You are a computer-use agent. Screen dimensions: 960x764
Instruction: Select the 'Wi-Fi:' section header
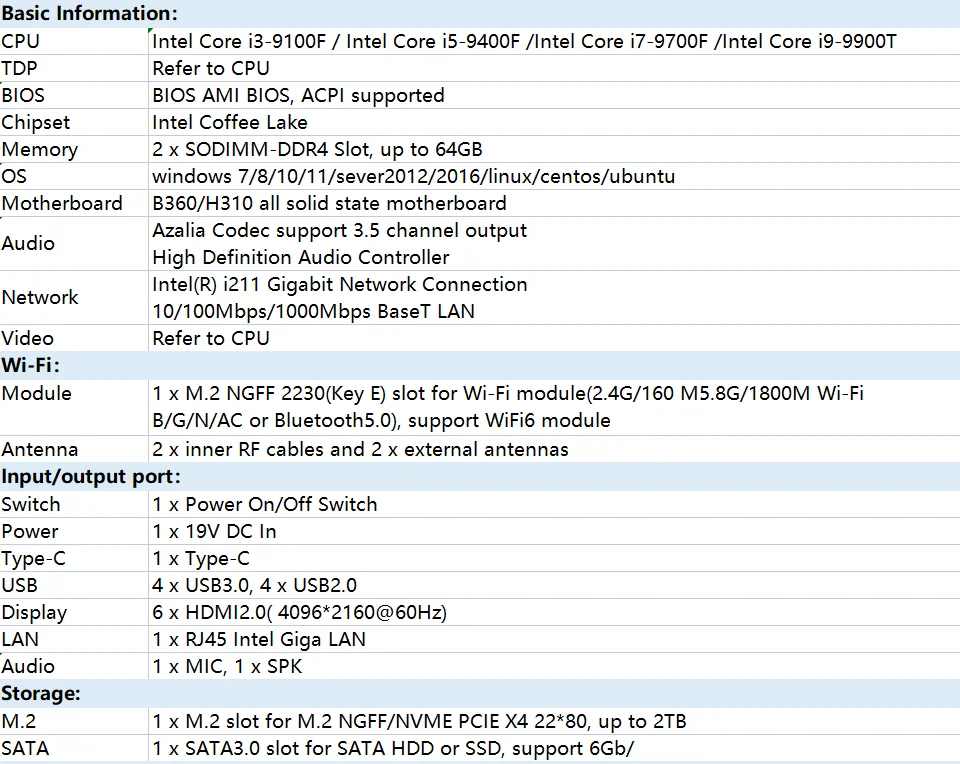[x=480, y=365]
